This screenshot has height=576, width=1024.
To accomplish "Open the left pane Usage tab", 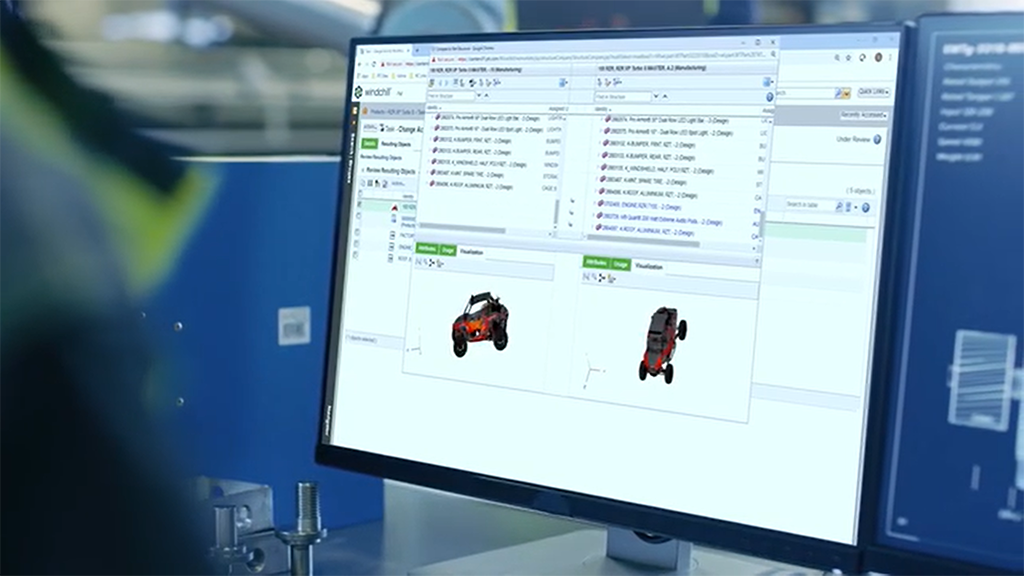I will pyautogui.click(x=447, y=250).
